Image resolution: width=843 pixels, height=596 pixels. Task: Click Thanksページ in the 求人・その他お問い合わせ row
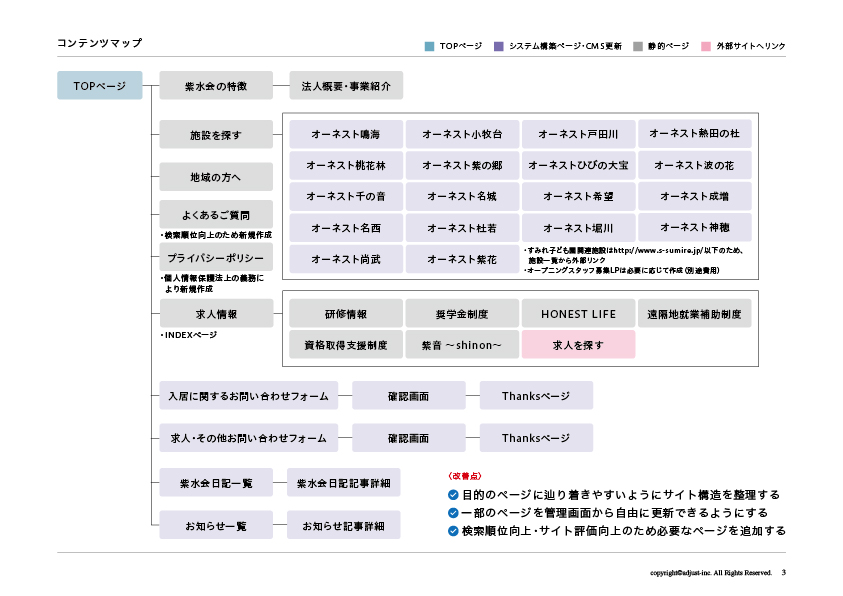(x=537, y=437)
